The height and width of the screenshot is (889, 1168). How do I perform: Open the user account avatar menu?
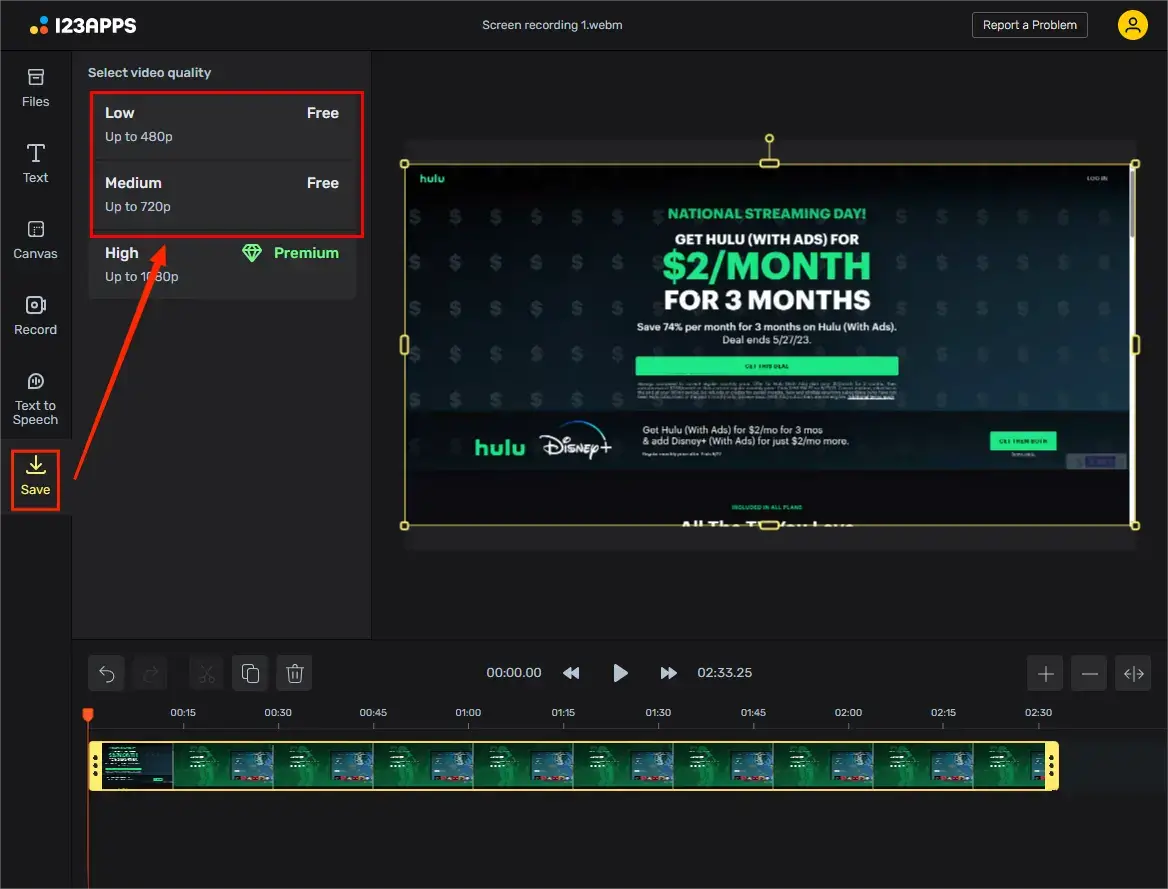(x=1132, y=25)
